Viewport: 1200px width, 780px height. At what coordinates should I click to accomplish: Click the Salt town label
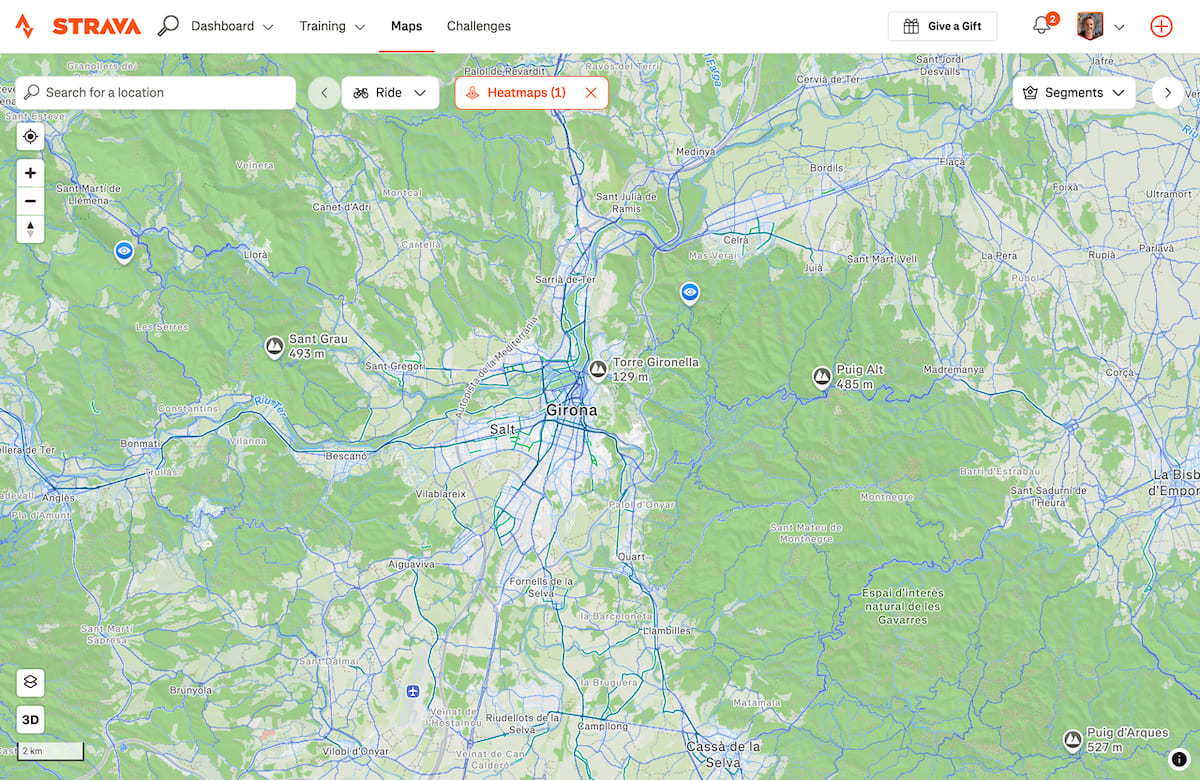(502, 429)
